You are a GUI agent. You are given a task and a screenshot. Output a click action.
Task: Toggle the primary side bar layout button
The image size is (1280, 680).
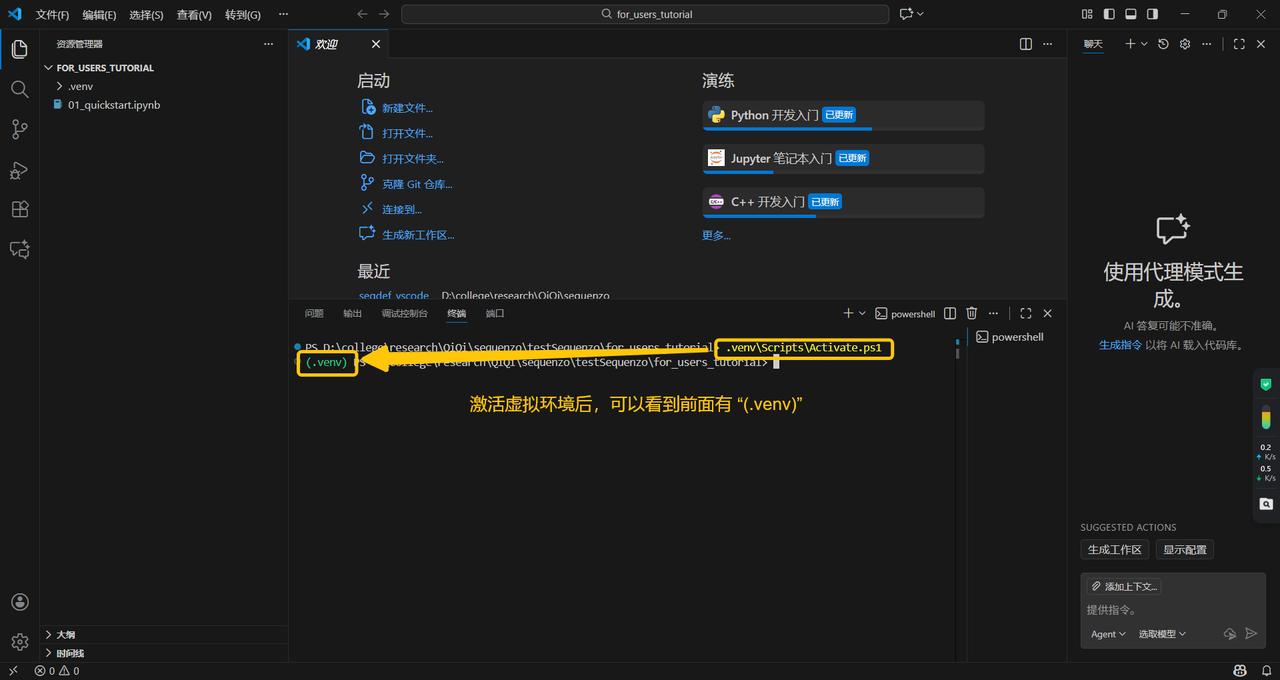[1109, 14]
